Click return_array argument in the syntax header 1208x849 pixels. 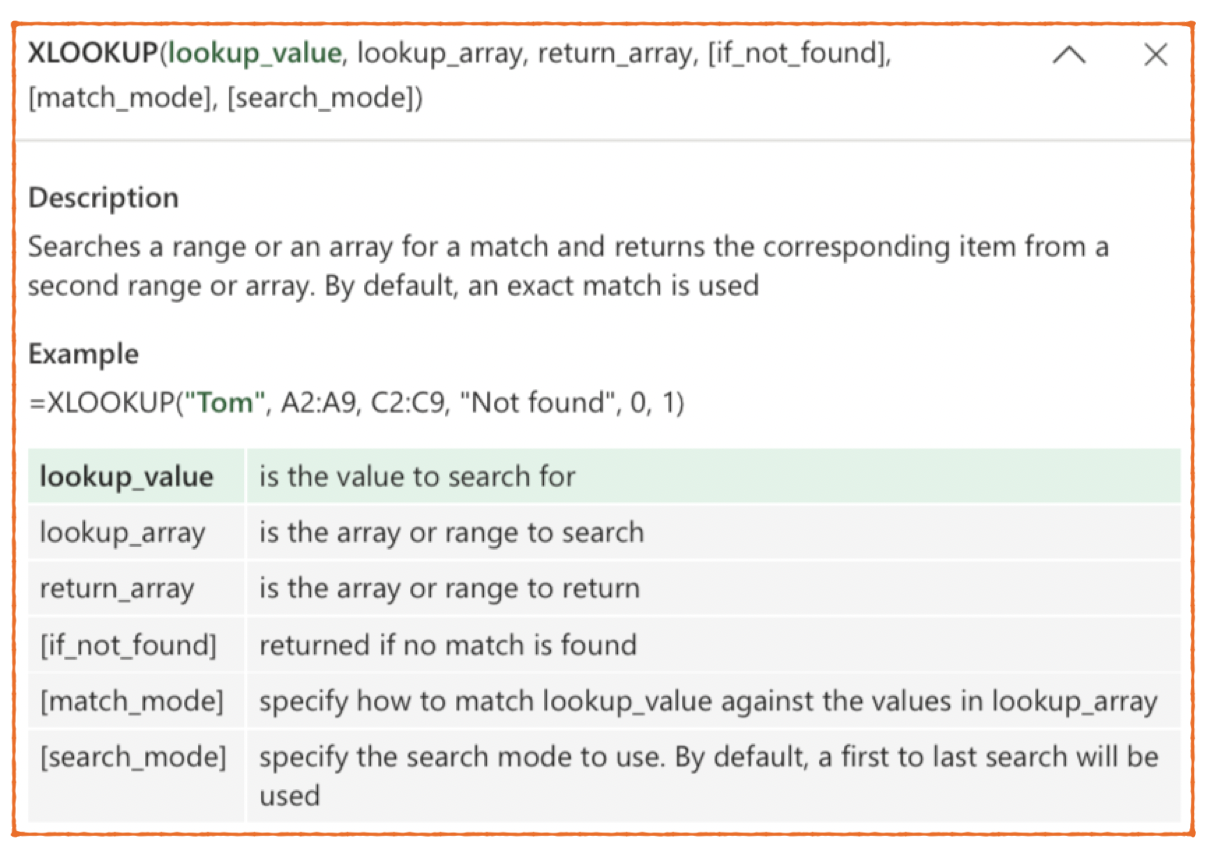tap(615, 54)
